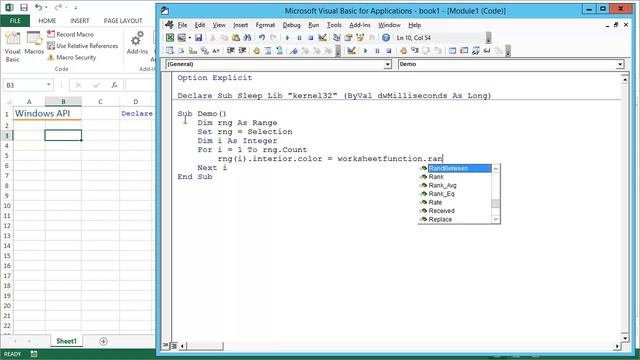Open the Run menu

pos(313,25)
